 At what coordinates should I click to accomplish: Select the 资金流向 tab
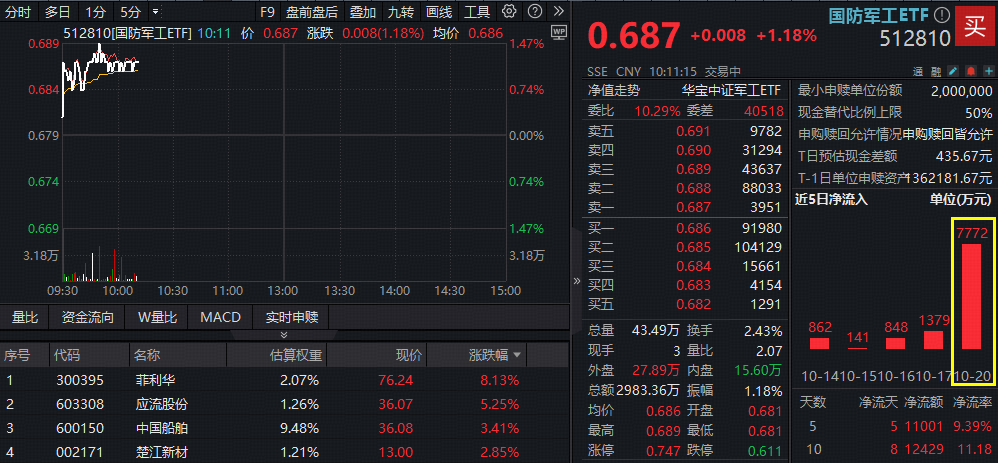[88, 318]
